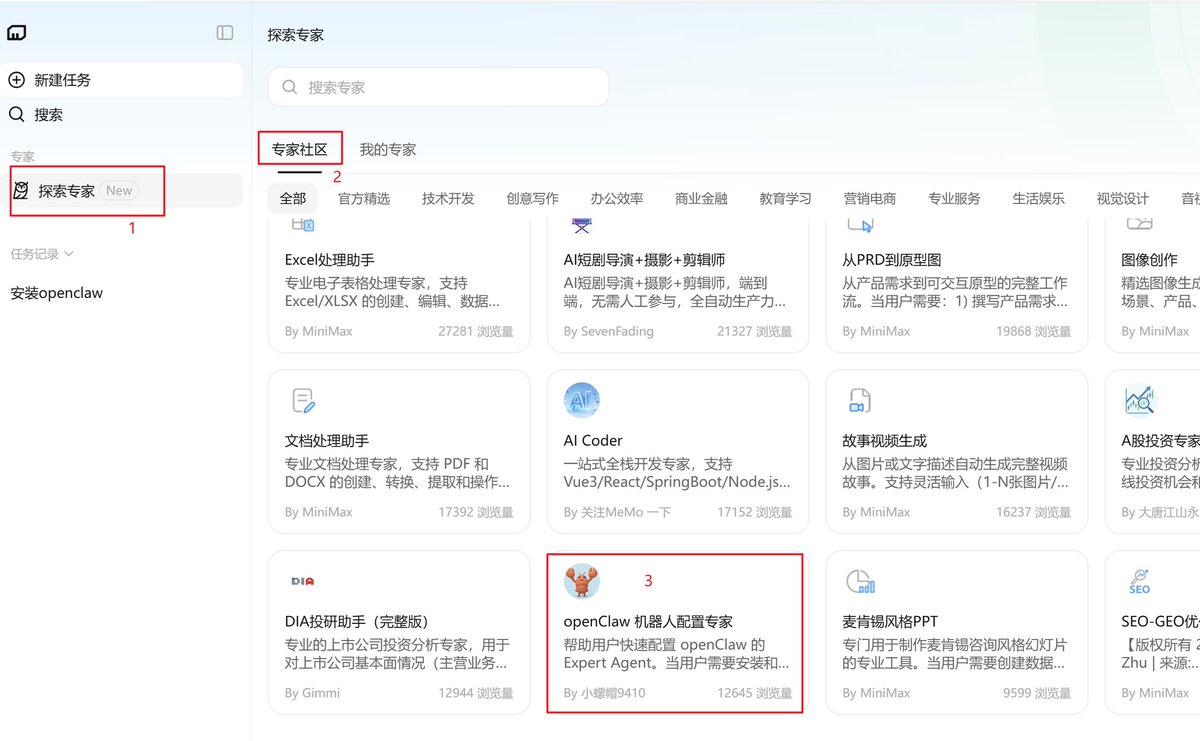Open 探索专家 in the sidebar
Screen dimensions: 1200x741
coord(122,190)
